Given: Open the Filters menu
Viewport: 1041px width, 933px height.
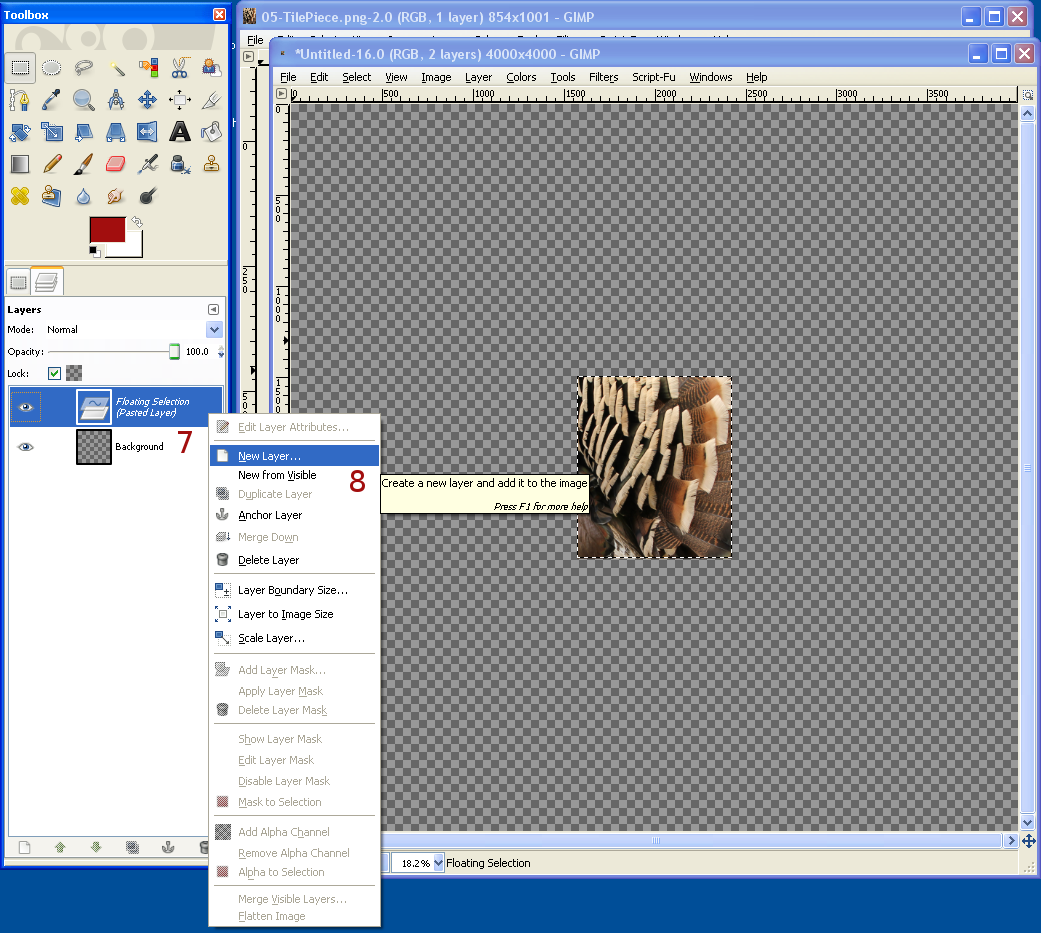Looking at the screenshot, I should click(603, 77).
